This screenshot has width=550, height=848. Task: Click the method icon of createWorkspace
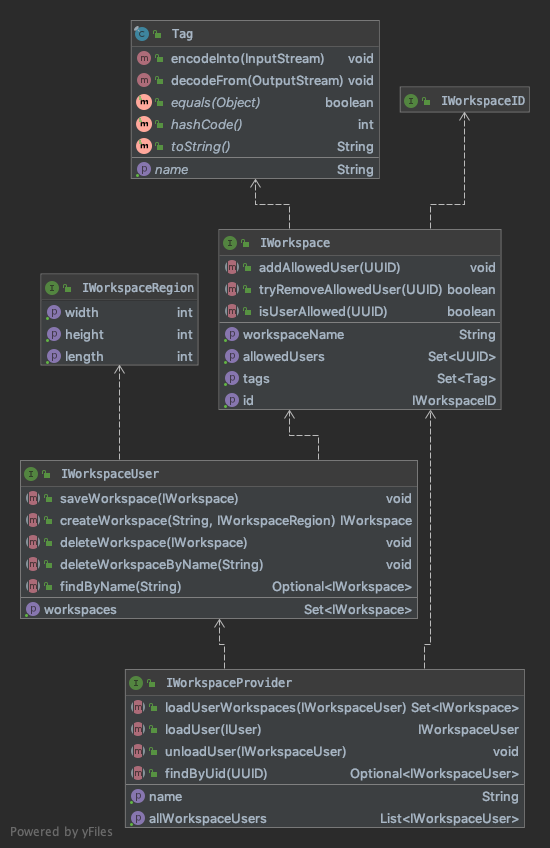(x=33, y=520)
